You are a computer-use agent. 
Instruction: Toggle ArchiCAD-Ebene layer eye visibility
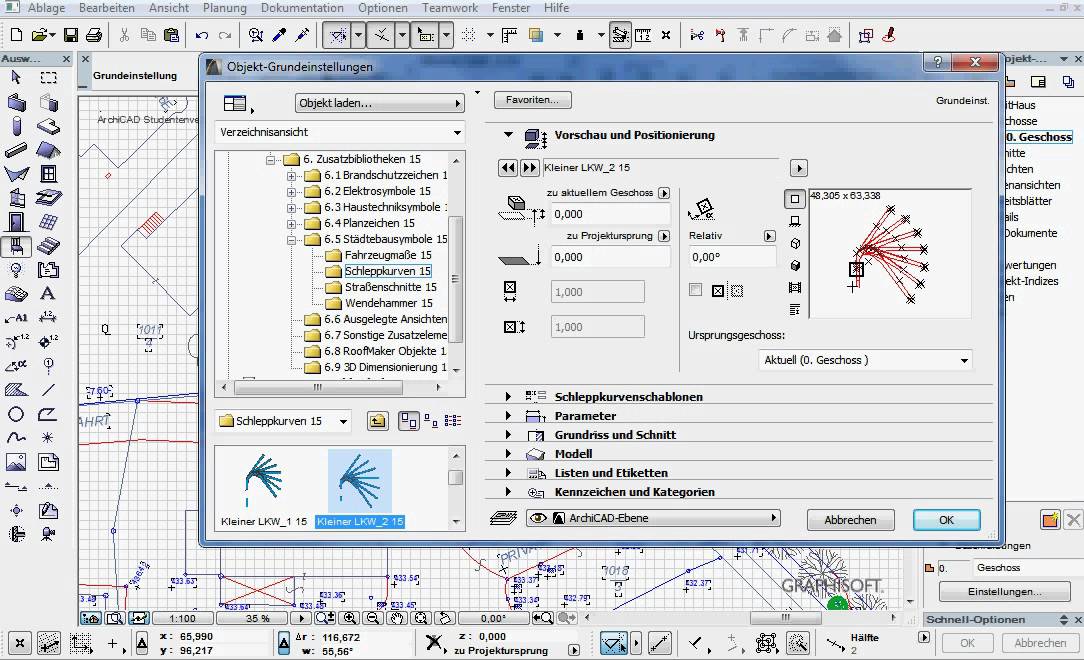click(538, 518)
